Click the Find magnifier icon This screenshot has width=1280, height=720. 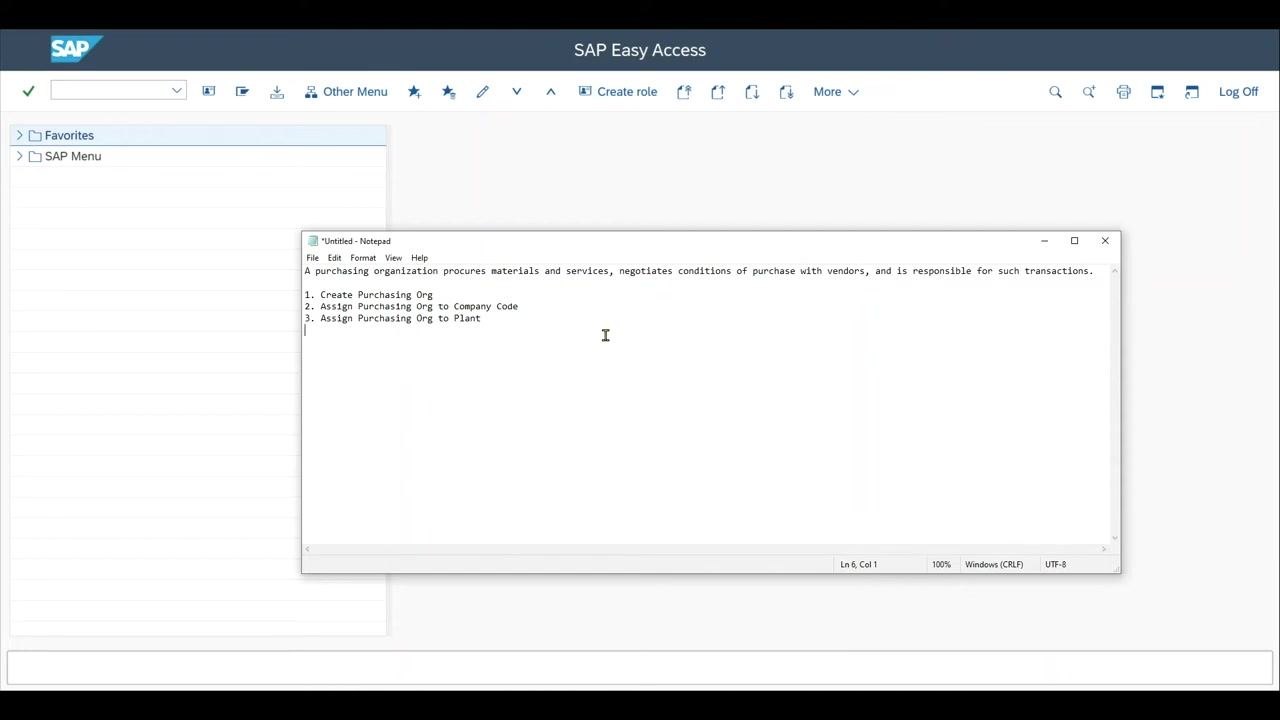(1055, 91)
